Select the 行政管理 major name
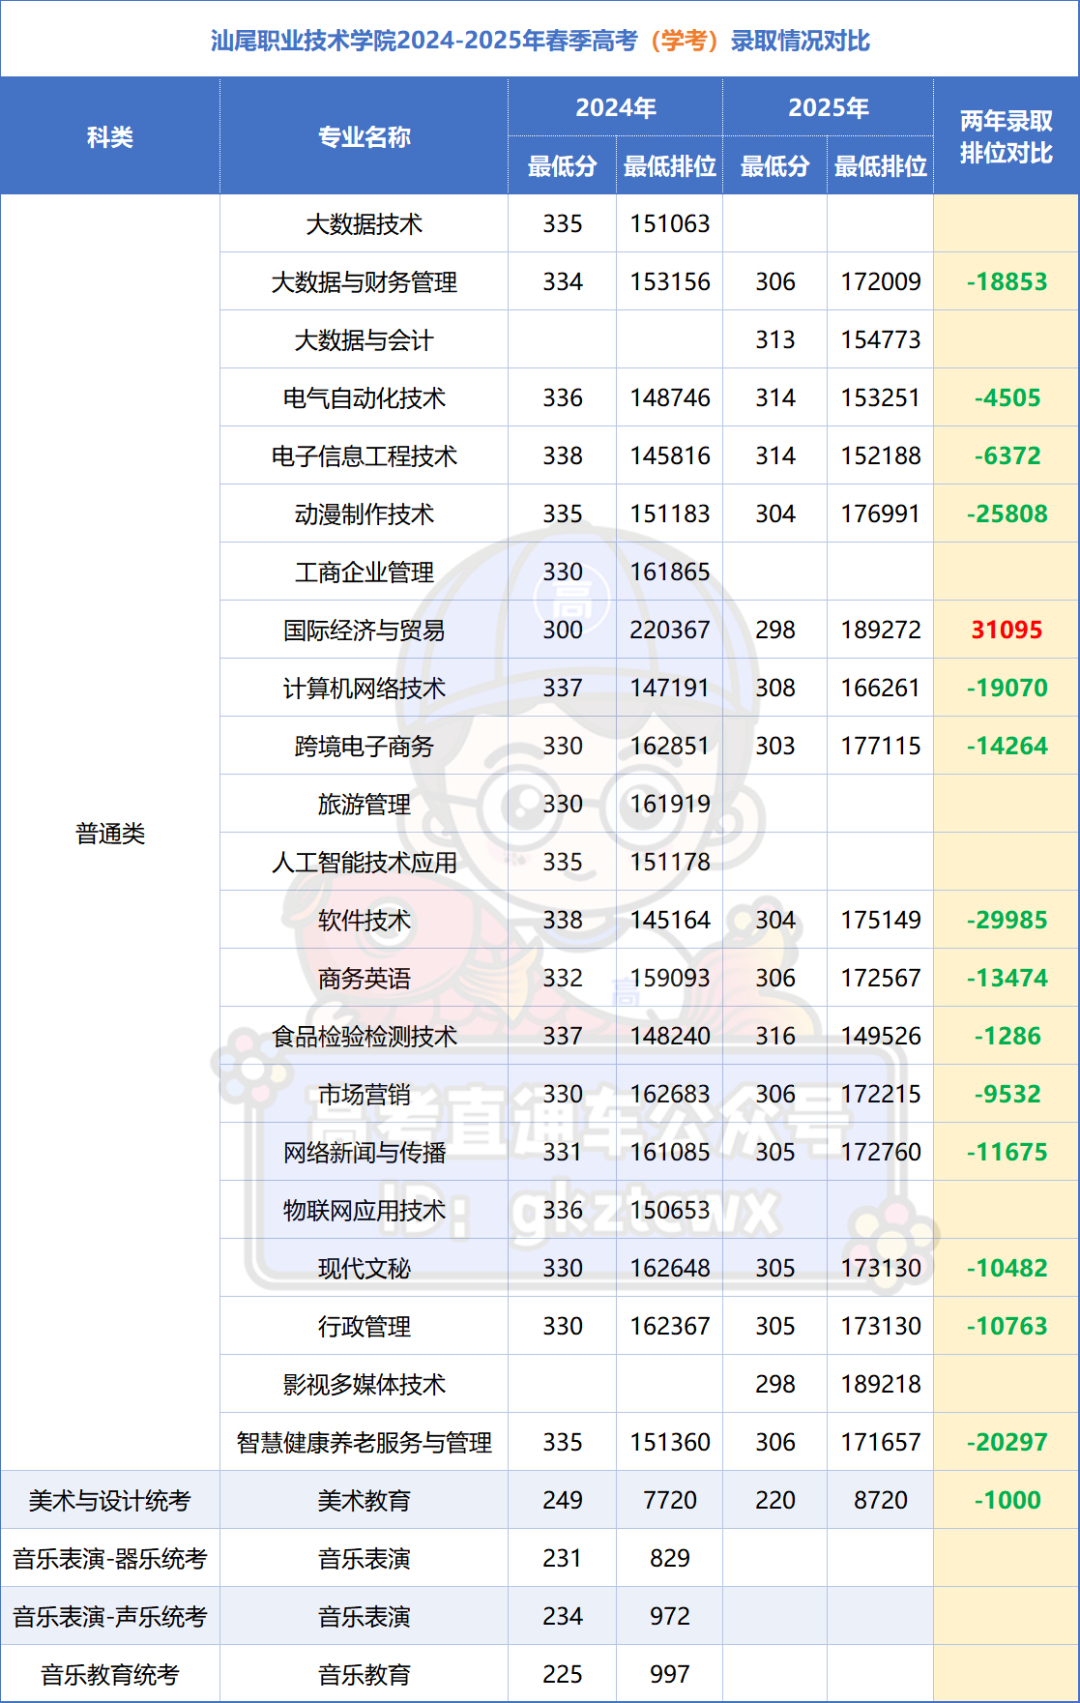This screenshot has height=1703, width=1080. [x=364, y=1326]
